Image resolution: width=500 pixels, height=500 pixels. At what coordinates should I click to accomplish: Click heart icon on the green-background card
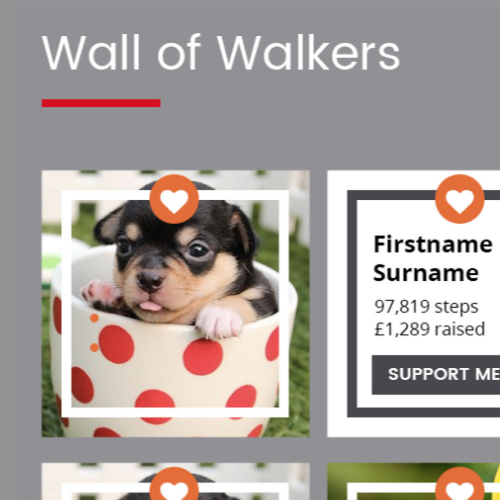click(x=460, y=484)
